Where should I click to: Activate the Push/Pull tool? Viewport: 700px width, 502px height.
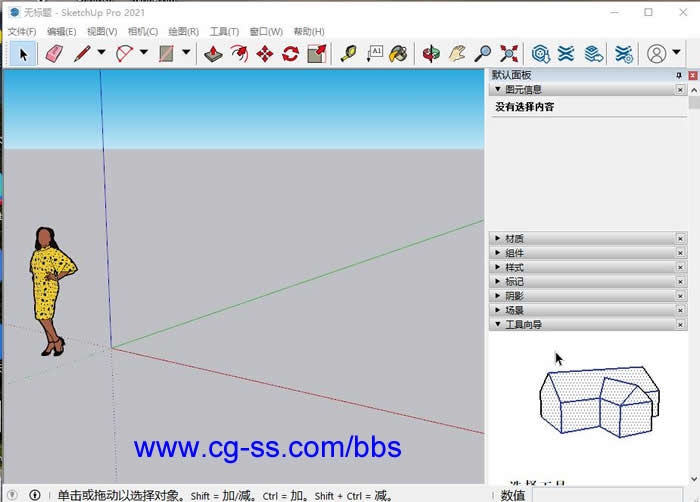[x=213, y=53]
